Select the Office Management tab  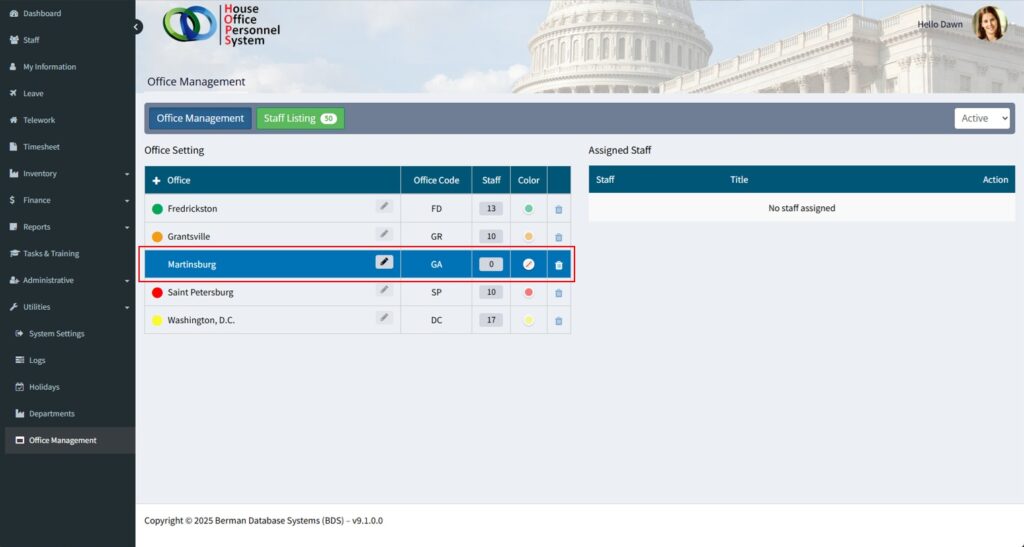200,118
